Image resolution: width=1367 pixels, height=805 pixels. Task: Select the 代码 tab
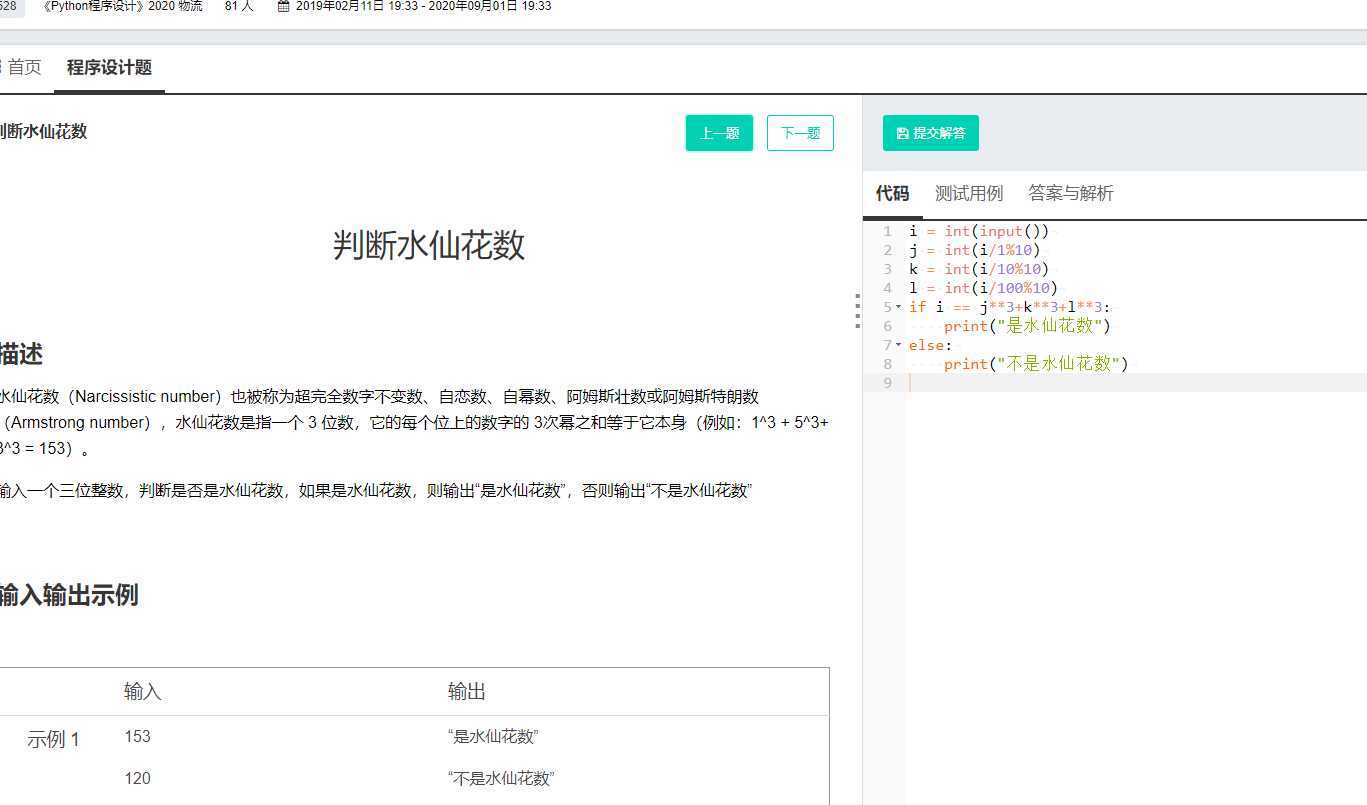coord(892,193)
